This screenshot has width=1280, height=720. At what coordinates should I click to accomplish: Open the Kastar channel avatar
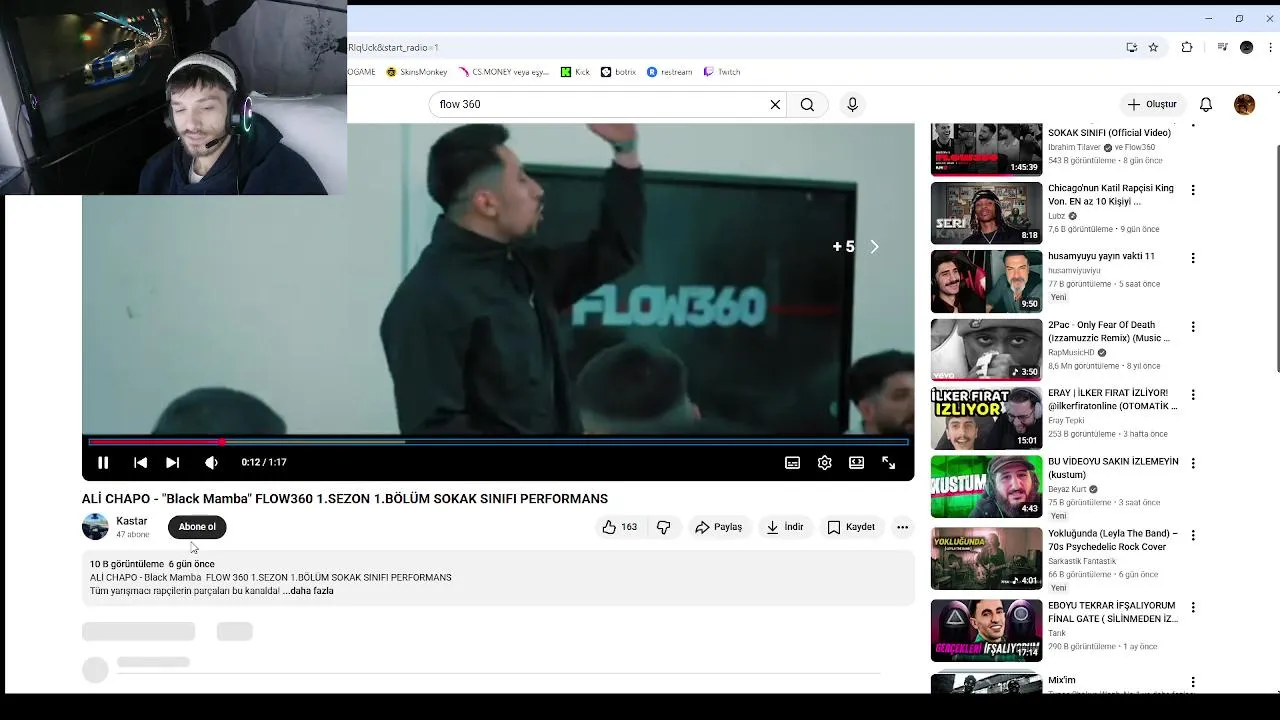95,527
